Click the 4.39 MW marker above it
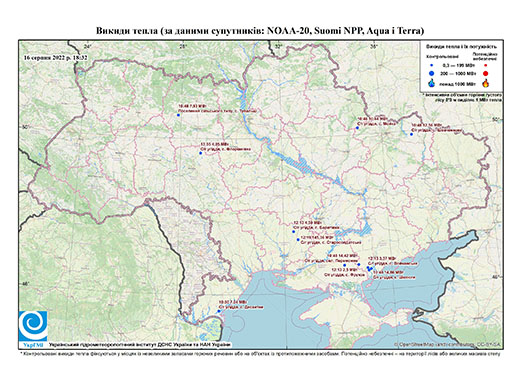This screenshot has width=520, height=368. tap(293, 231)
